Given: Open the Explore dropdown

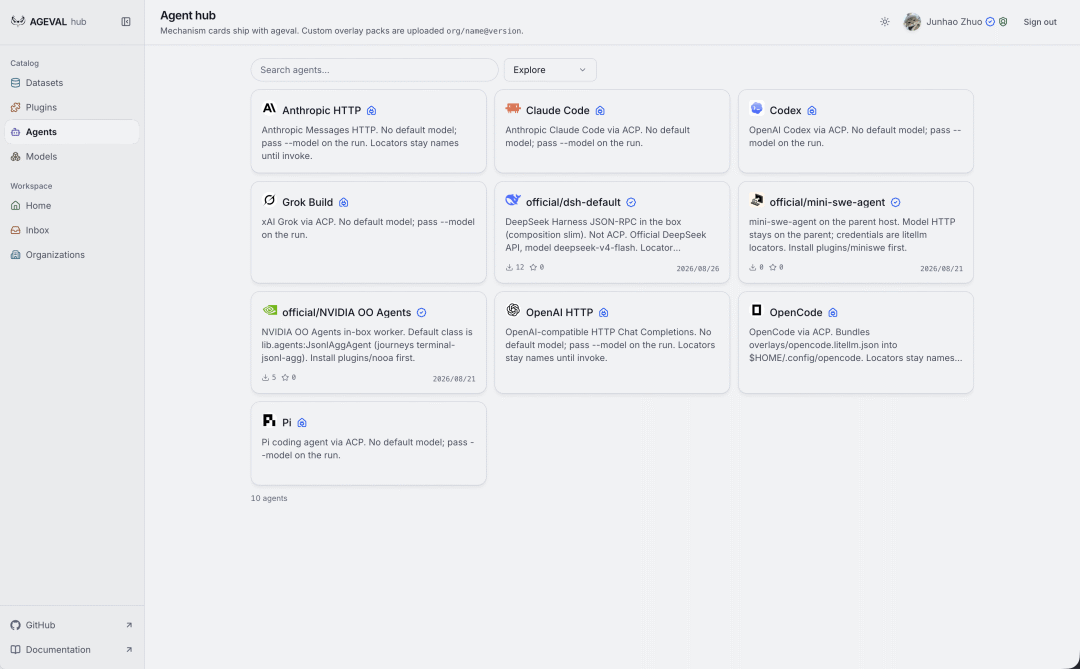Looking at the screenshot, I should (x=550, y=70).
